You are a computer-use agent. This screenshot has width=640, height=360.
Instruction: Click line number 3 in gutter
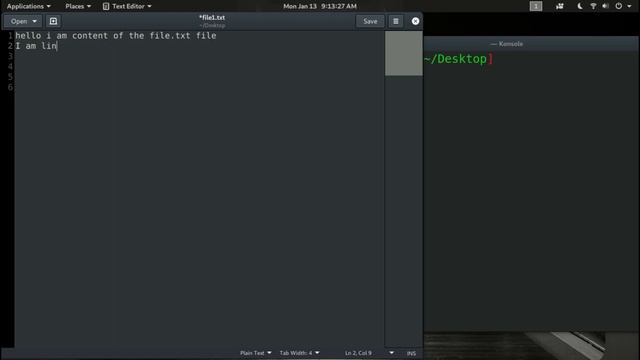10,56
